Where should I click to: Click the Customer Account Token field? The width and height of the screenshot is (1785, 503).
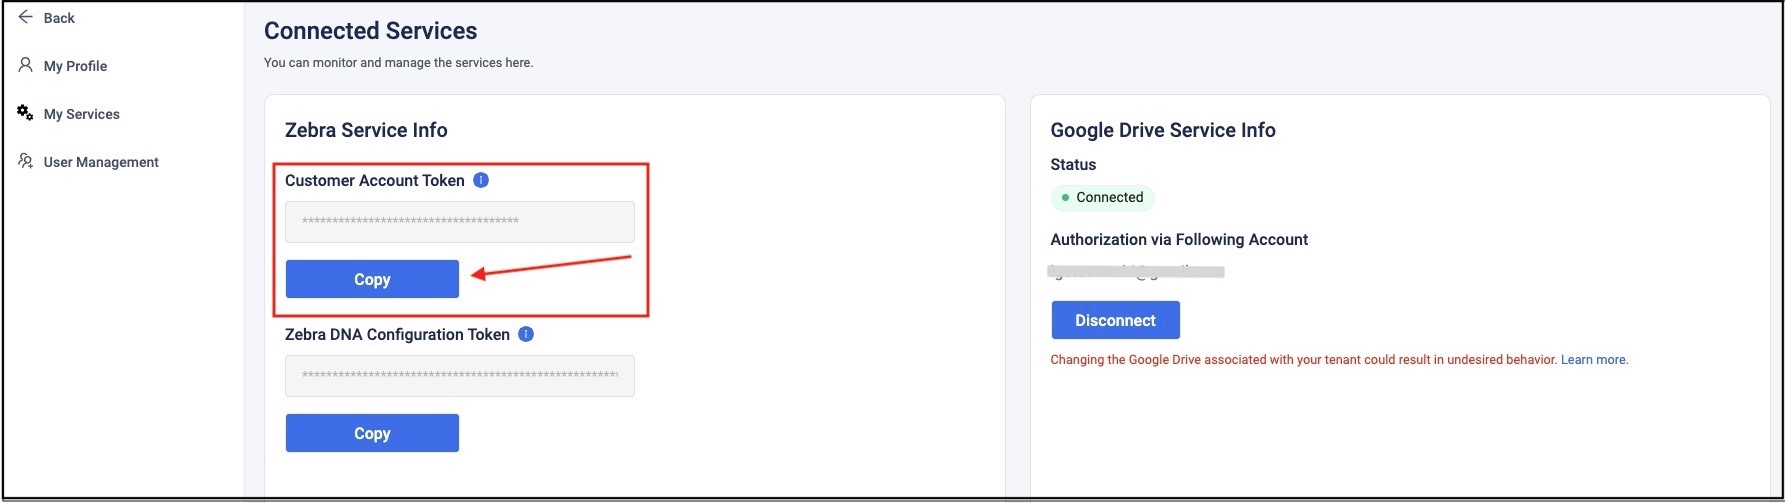460,222
